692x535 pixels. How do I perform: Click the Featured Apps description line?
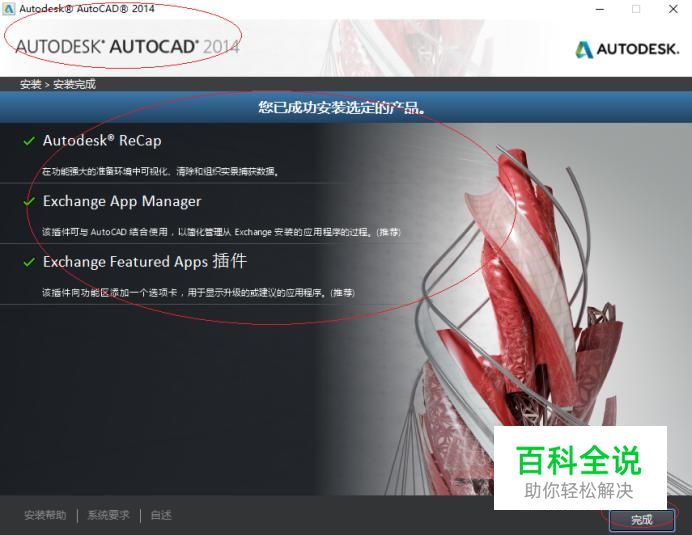click(x=199, y=292)
